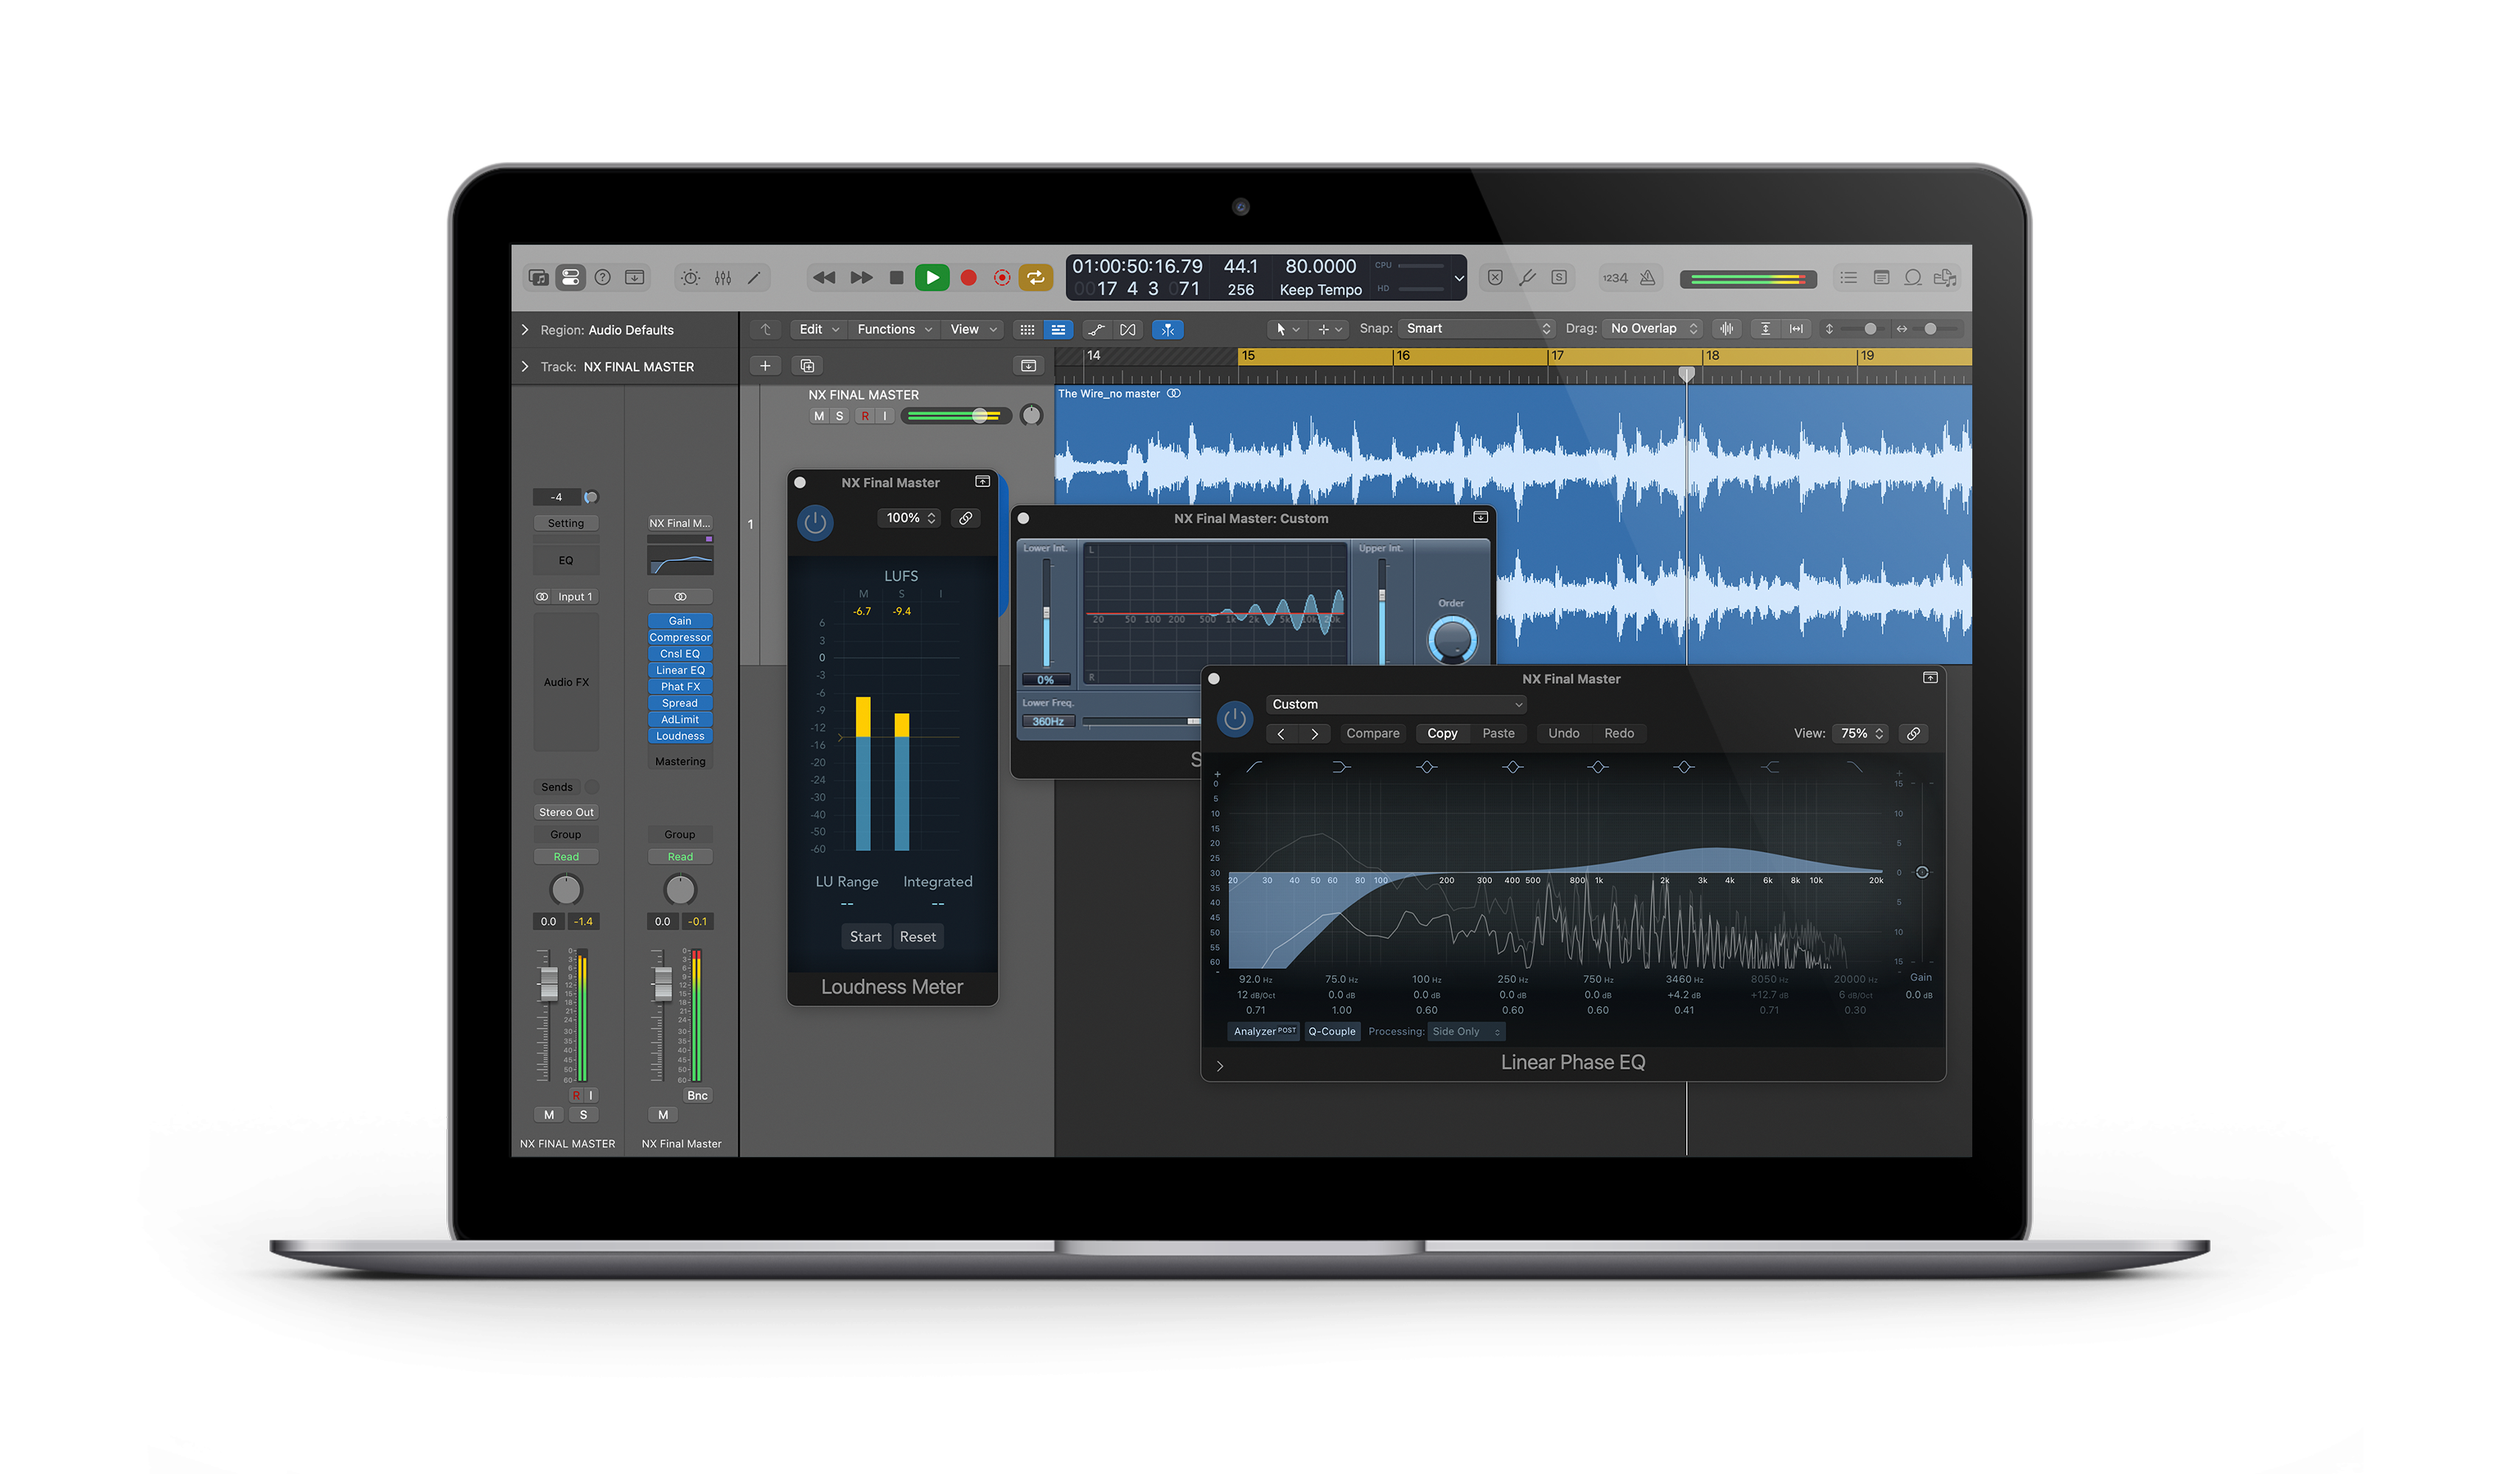Toggle power button of Loudness Meter plug-in
Image resolution: width=2500 pixels, height=1474 pixels.
[x=815, y=522]
